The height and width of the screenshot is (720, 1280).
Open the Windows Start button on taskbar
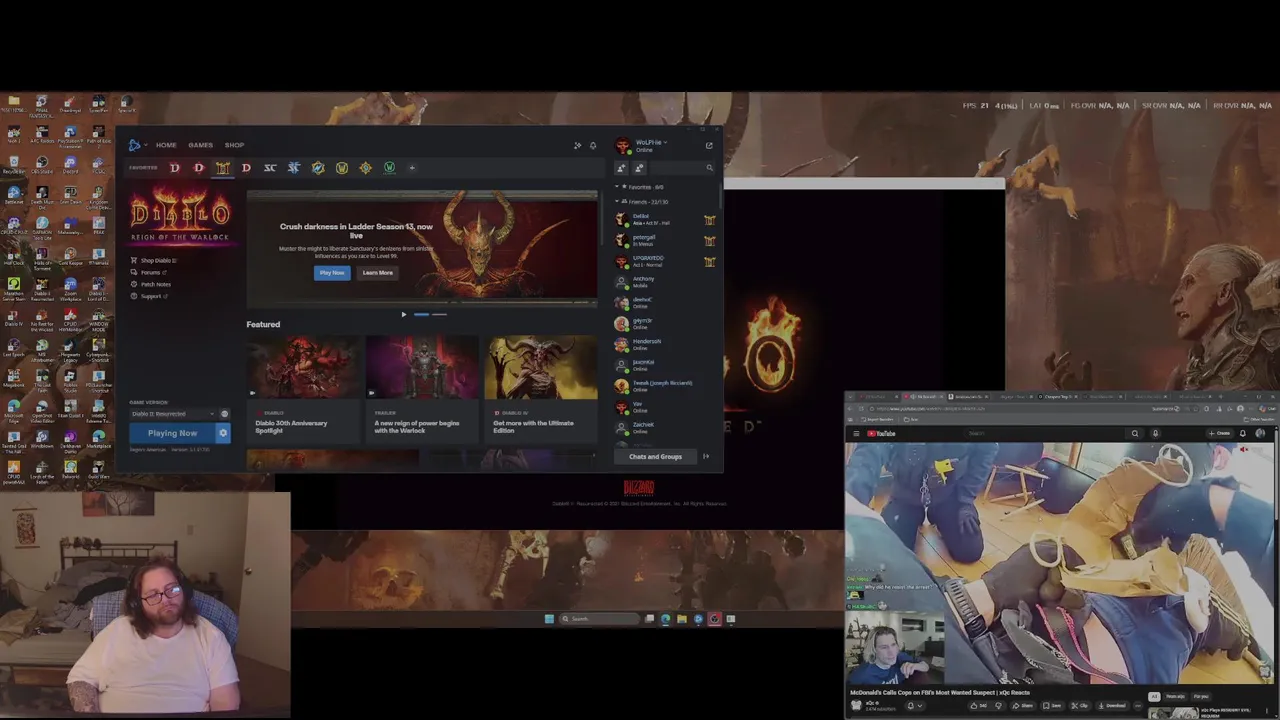pos(549,619)
